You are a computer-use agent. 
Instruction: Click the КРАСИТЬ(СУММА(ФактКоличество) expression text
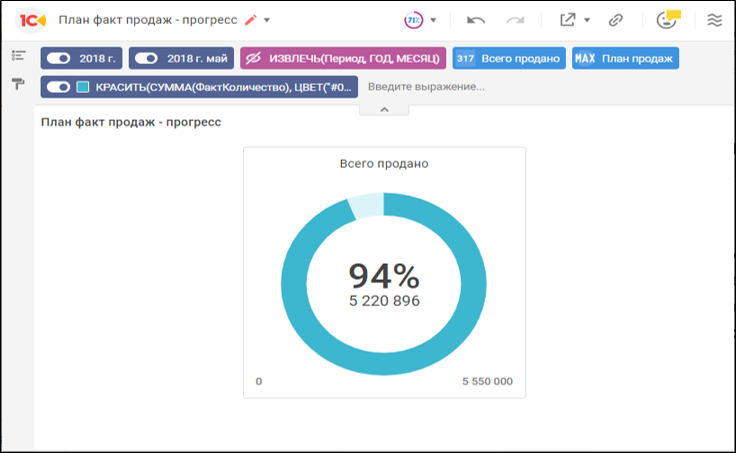click(223, 87)
